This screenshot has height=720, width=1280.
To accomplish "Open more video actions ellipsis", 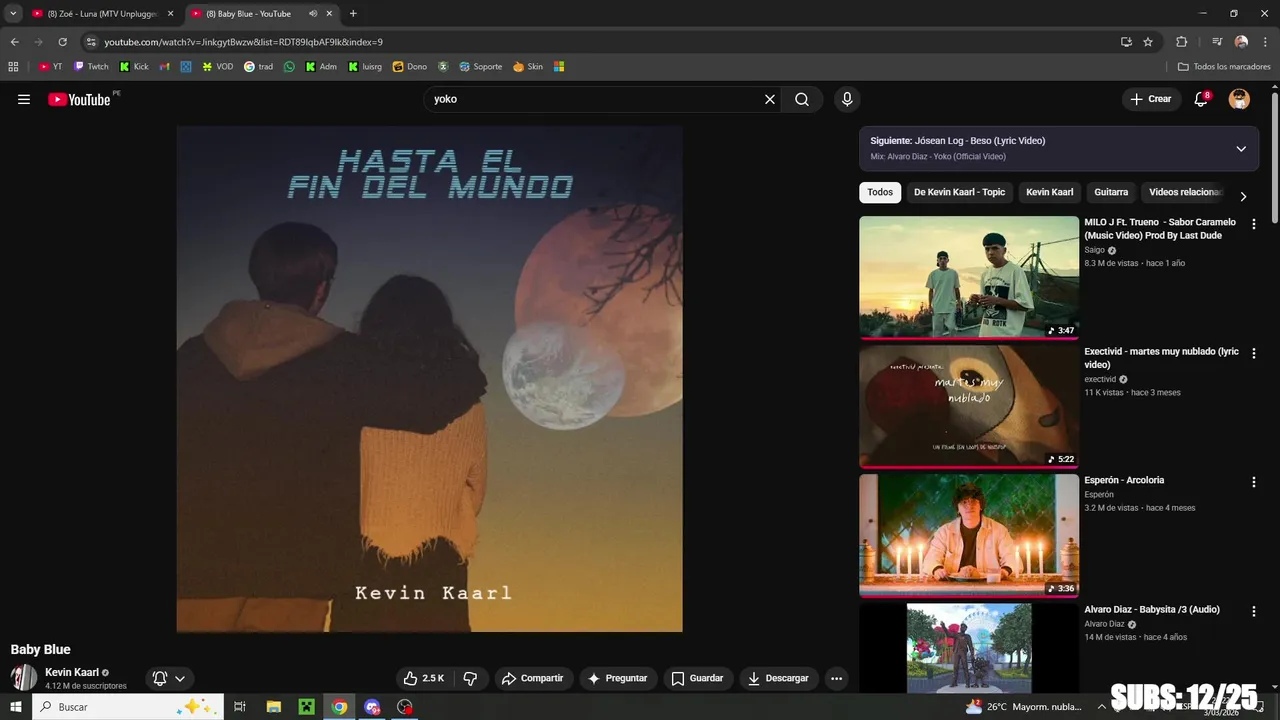I will [x=837, y=678].
